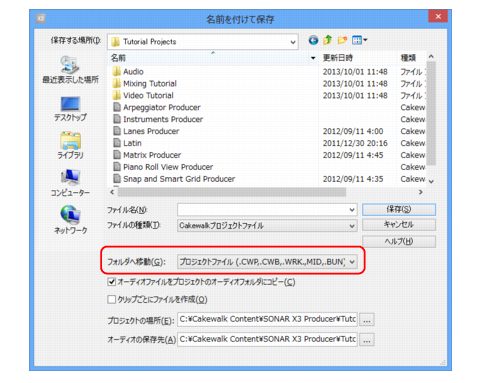Enable create file per clip checkbox
Image resolution: width=477 pixels, height=383 pixels.
pyautogui.click(x=111, y=299)
